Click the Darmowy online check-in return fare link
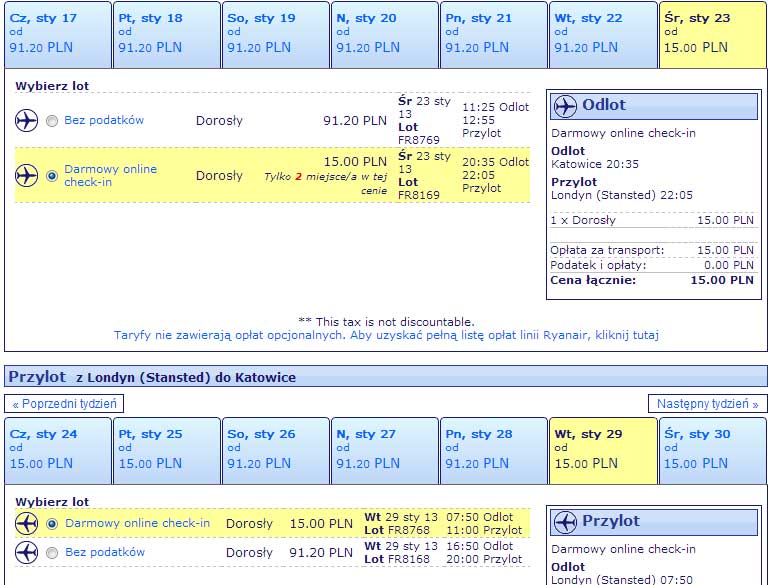Viewport: 776px width, 585px height. point(138,523)
